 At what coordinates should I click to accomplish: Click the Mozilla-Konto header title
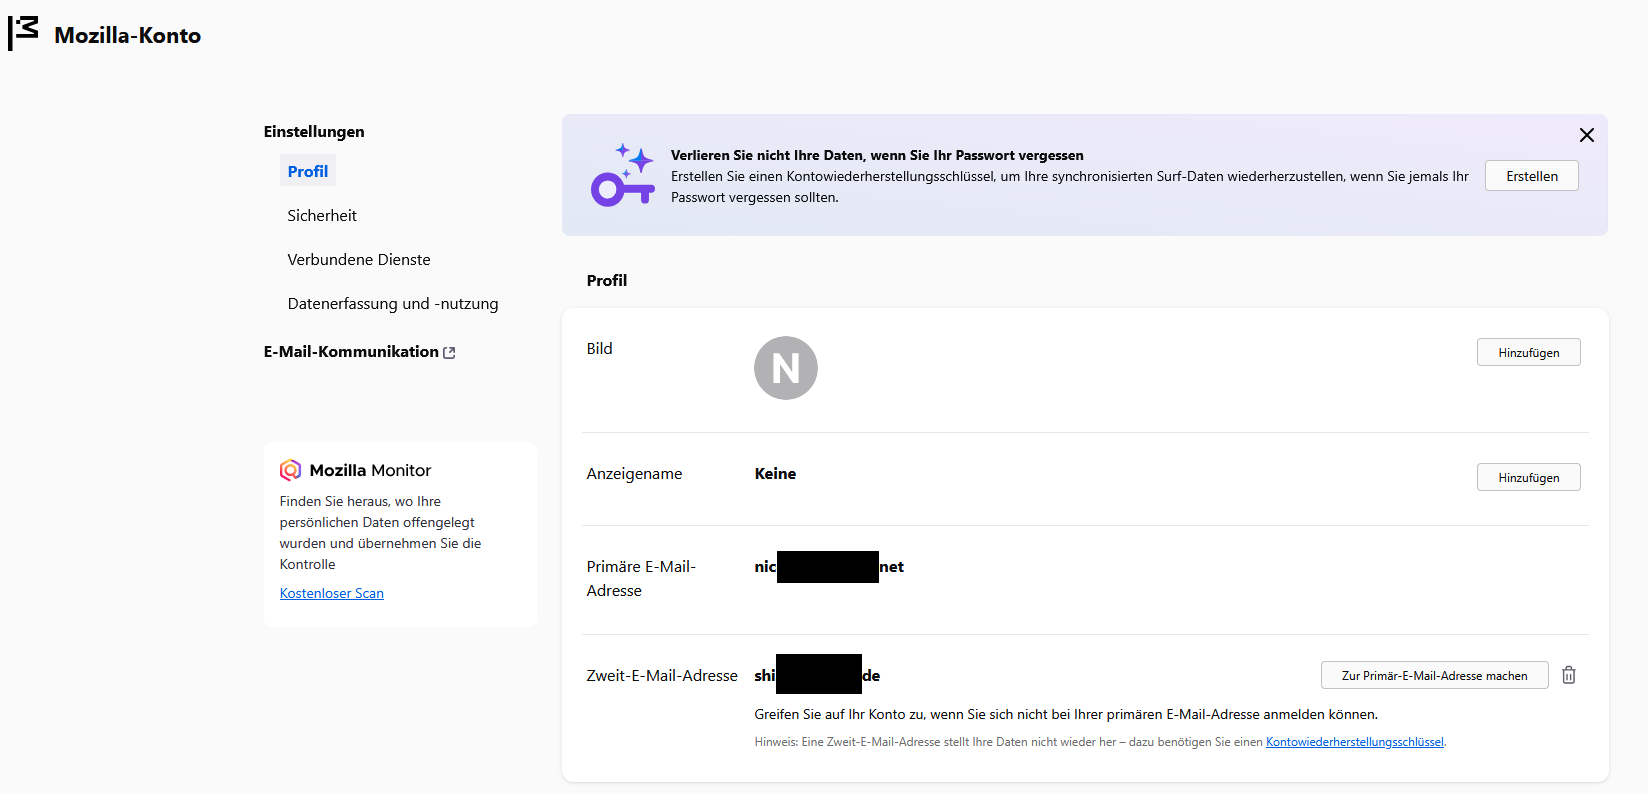pyautogui.click(x=128, y=36)
